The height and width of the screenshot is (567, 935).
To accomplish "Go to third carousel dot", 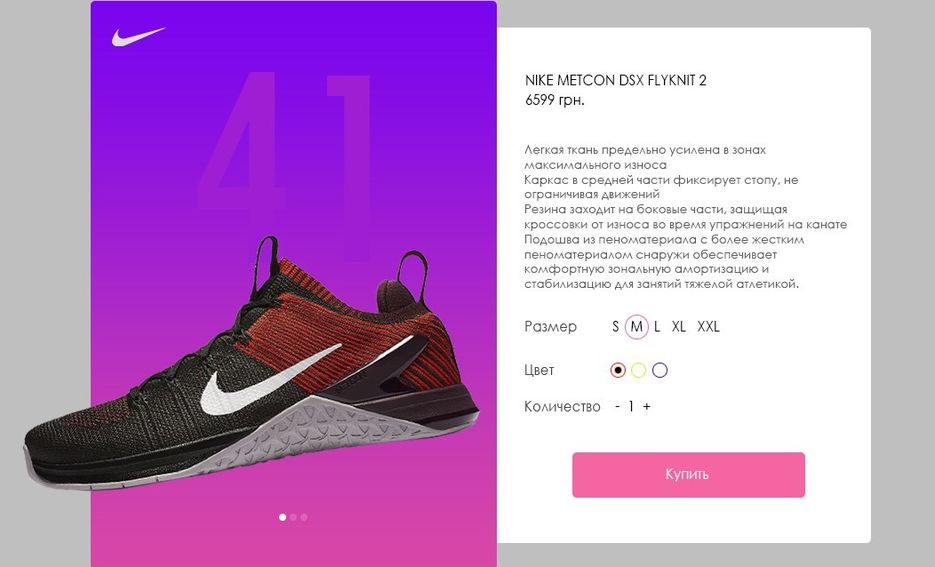I will (x=304, y=517).
